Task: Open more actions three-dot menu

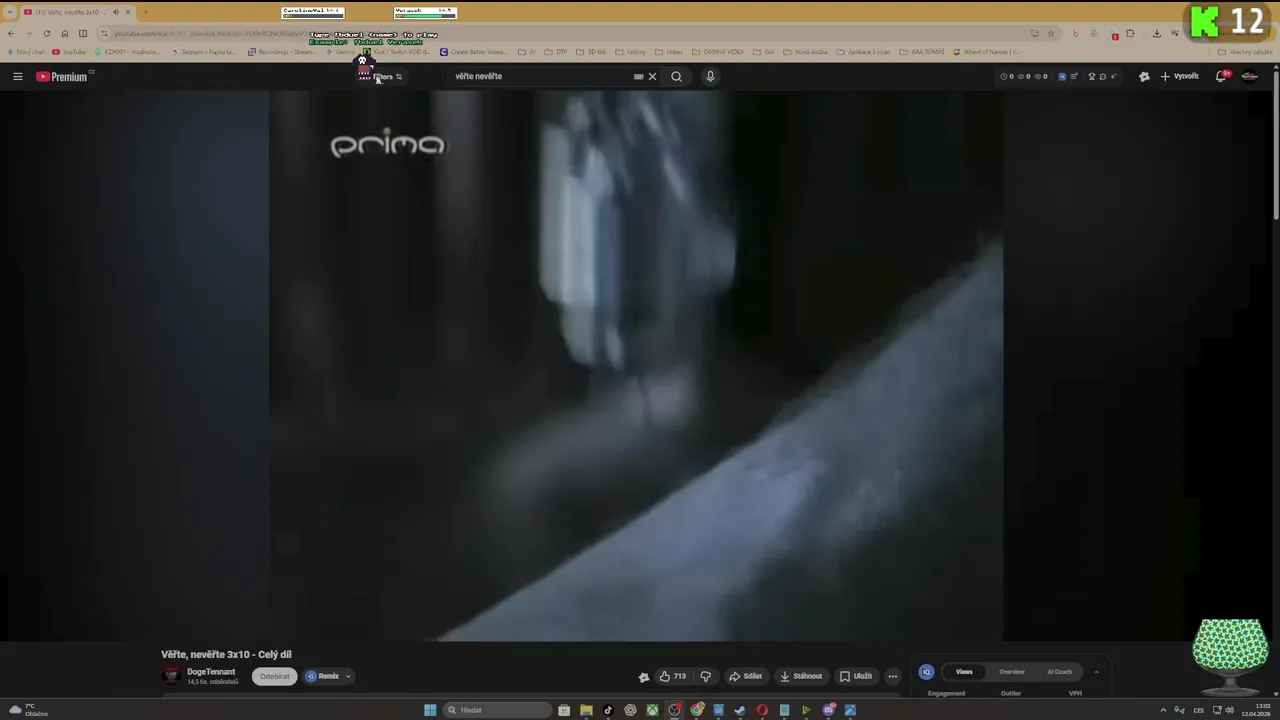Action: 893,676
